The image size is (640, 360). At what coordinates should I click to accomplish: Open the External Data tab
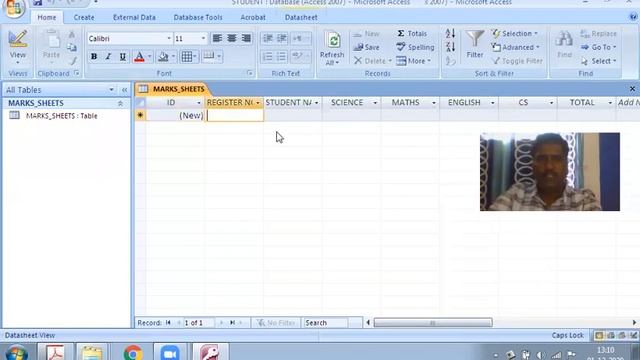click(134, 18)
